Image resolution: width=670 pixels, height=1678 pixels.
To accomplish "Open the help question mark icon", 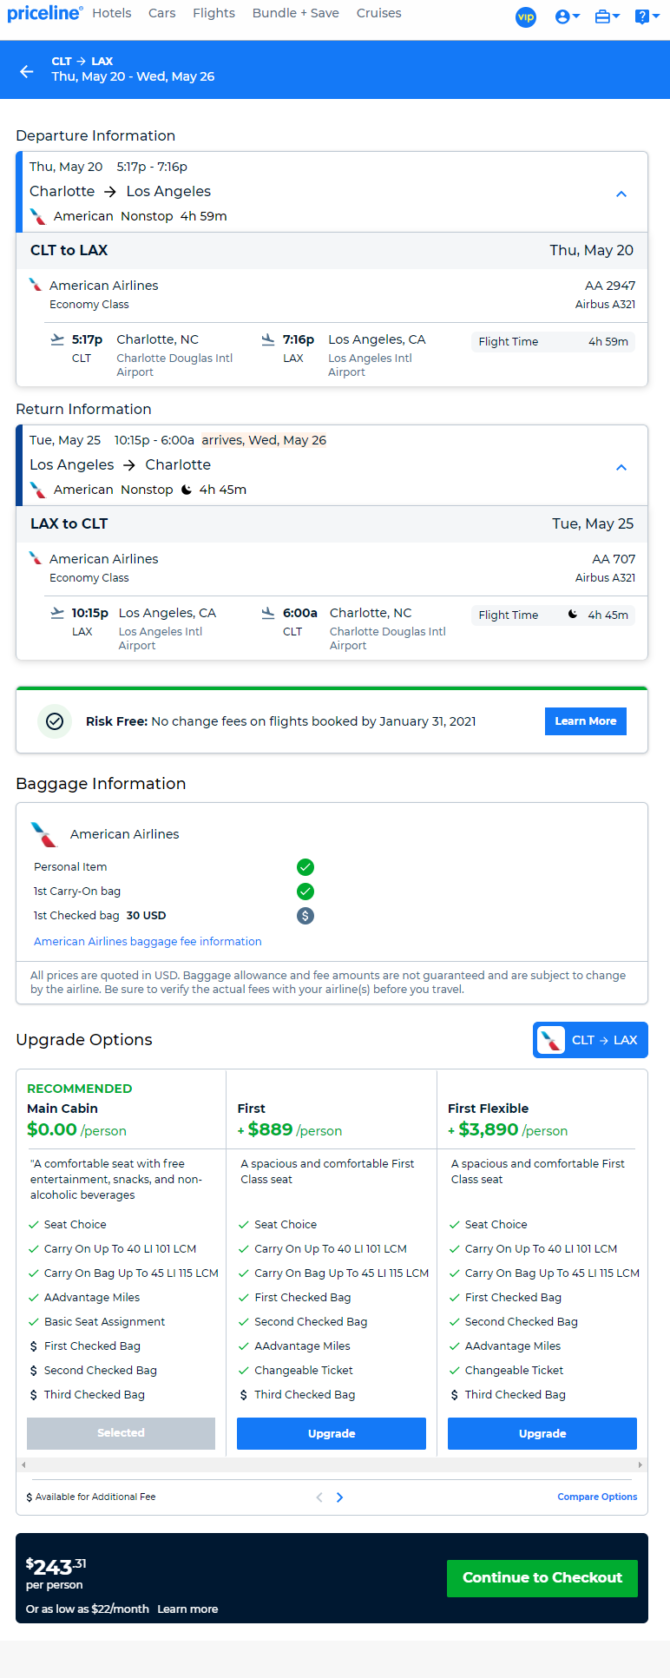I will click(647, 16).
